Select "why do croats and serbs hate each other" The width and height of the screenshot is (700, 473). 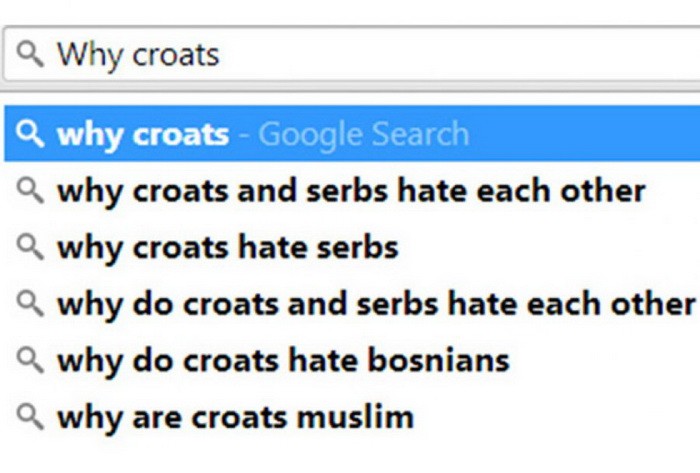coord(375,302)
